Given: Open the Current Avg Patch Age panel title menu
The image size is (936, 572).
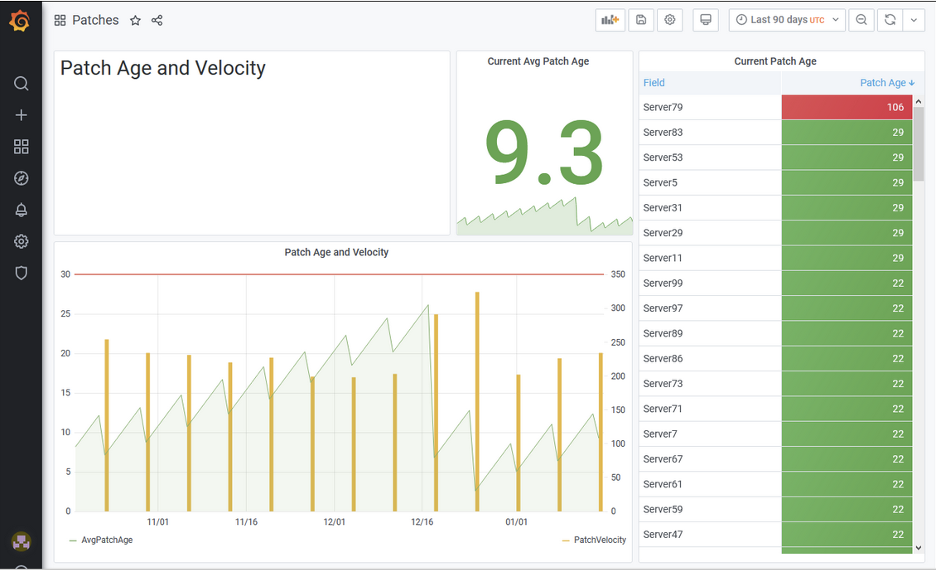Looking at the screenshot, I should [538, 61].
